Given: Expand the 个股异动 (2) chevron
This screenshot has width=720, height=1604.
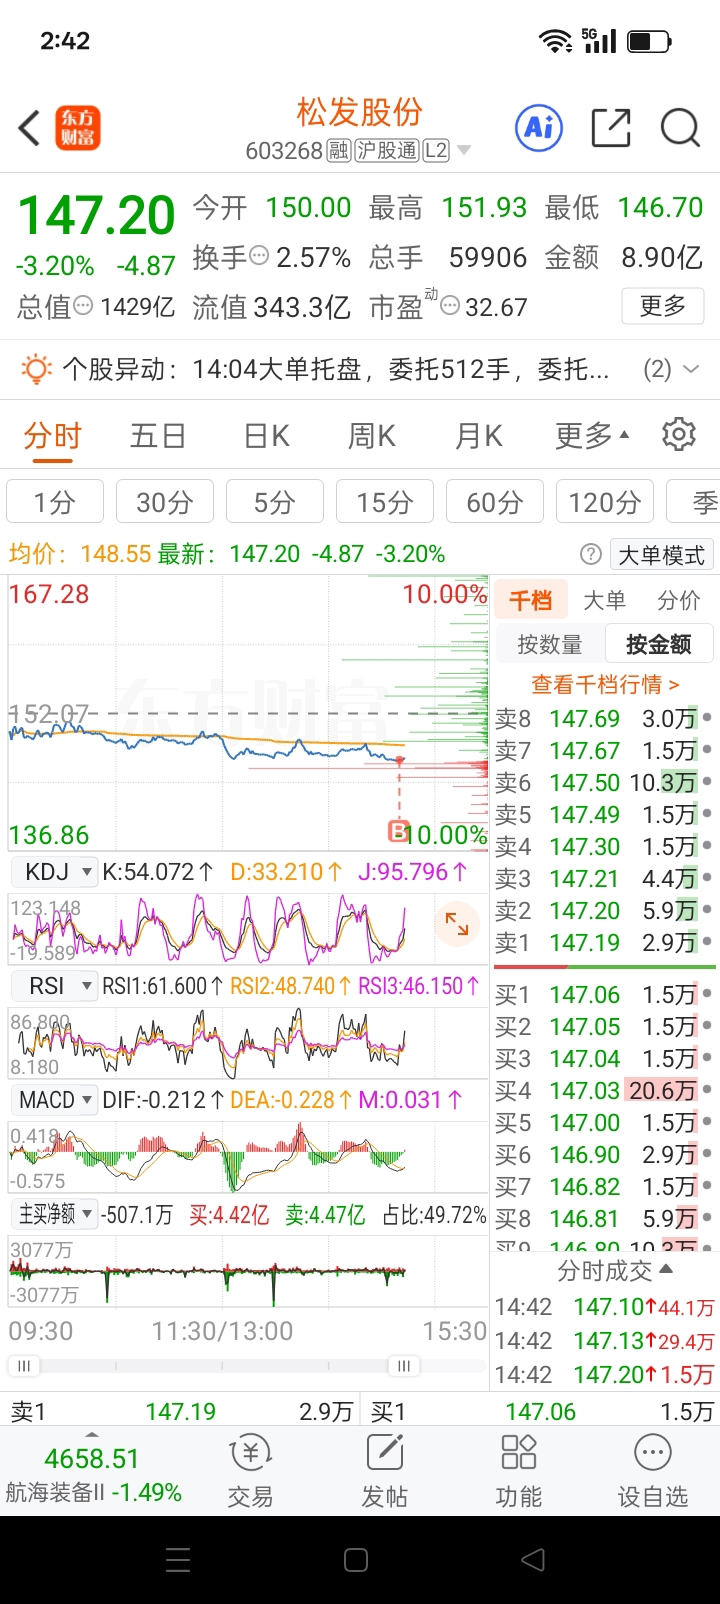Looking at the screenshot, I should click(x=691, y=369).
